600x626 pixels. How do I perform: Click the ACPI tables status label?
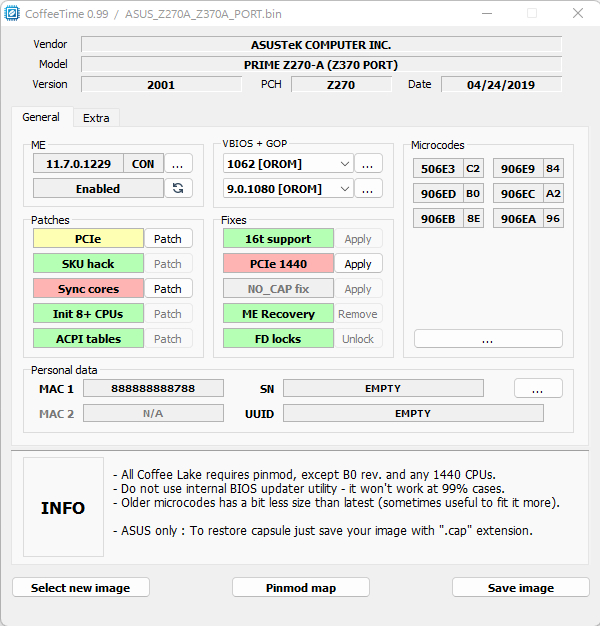(x=88, y=339)
